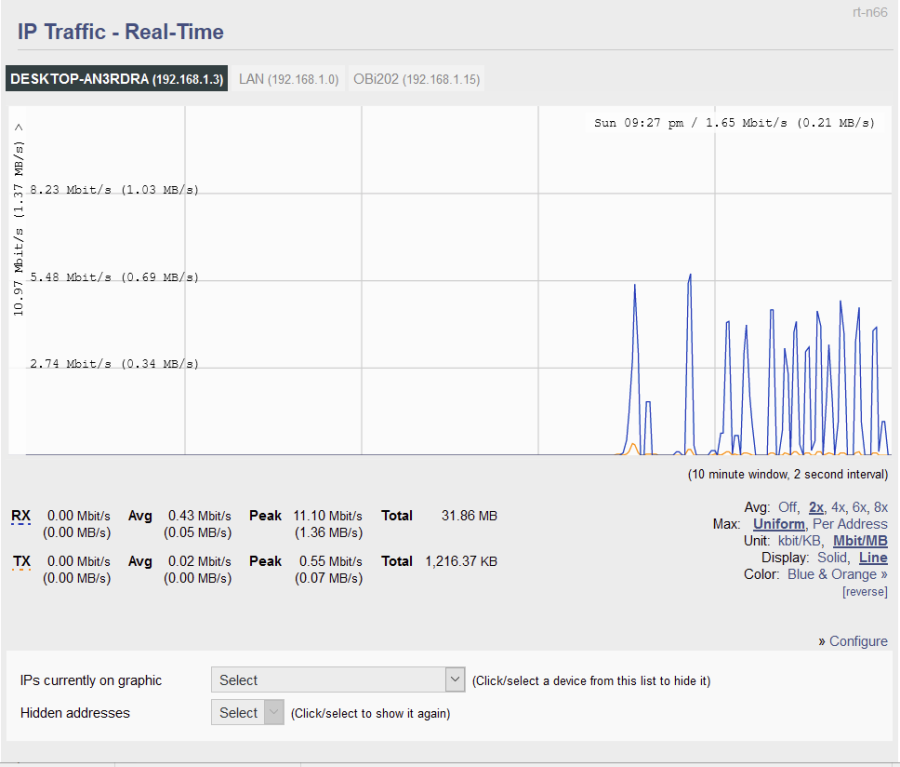Image resolution: width=900 pixels, height=767 pixels.
Task: Open the Hidden addresses Select dropdown
Action: tap(248, 713)
